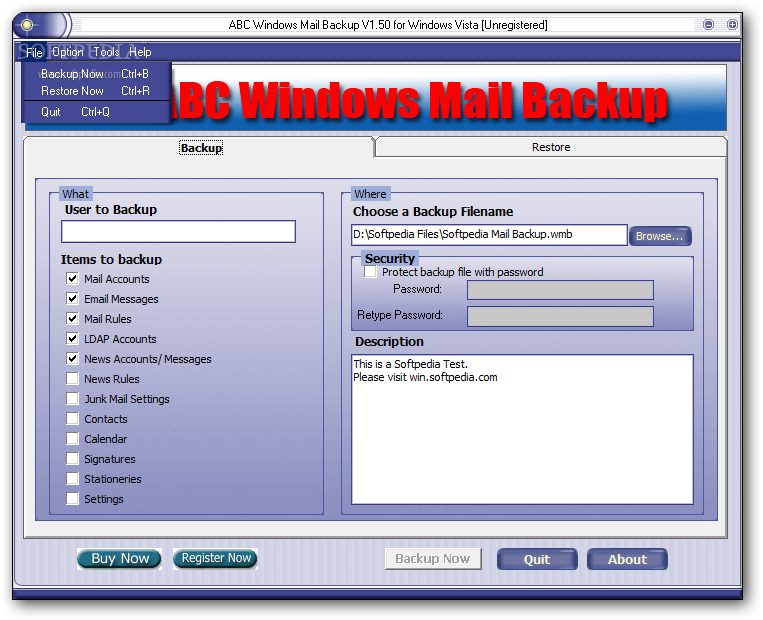Screen dimensions: 763x620
Task: Choose Restore Now from File menu
Action: (96, 91)
